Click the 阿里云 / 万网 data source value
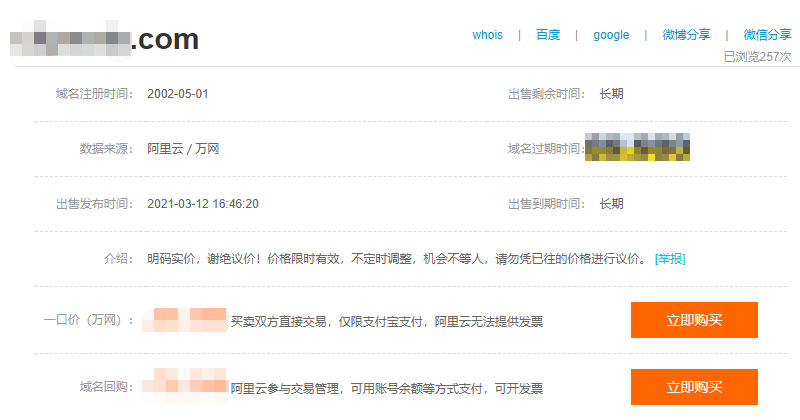Viewport: 800px width, 420px height. pos(183,149)
